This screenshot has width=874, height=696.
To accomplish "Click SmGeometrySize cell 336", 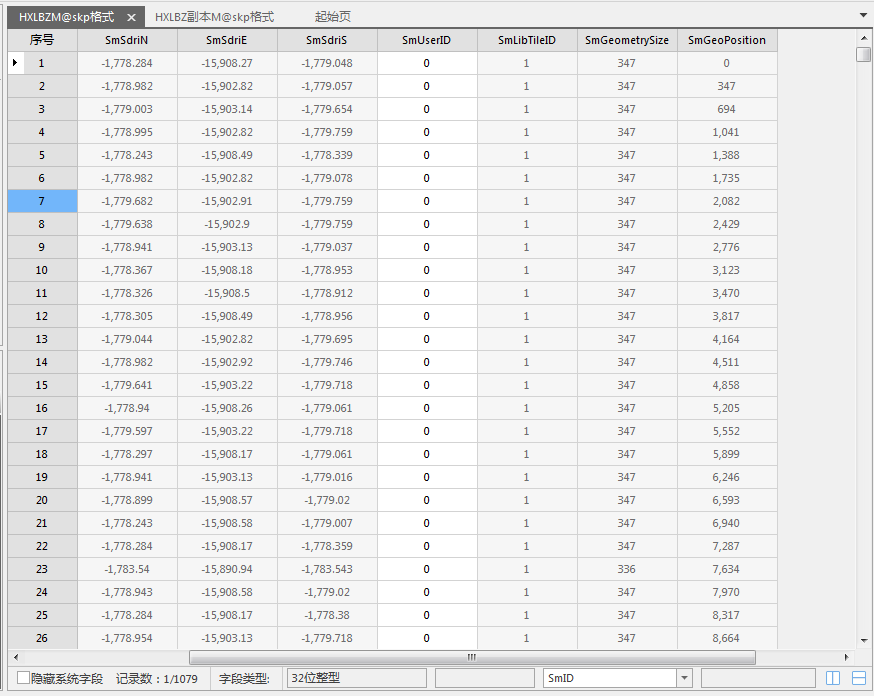I will click(627, 569).
